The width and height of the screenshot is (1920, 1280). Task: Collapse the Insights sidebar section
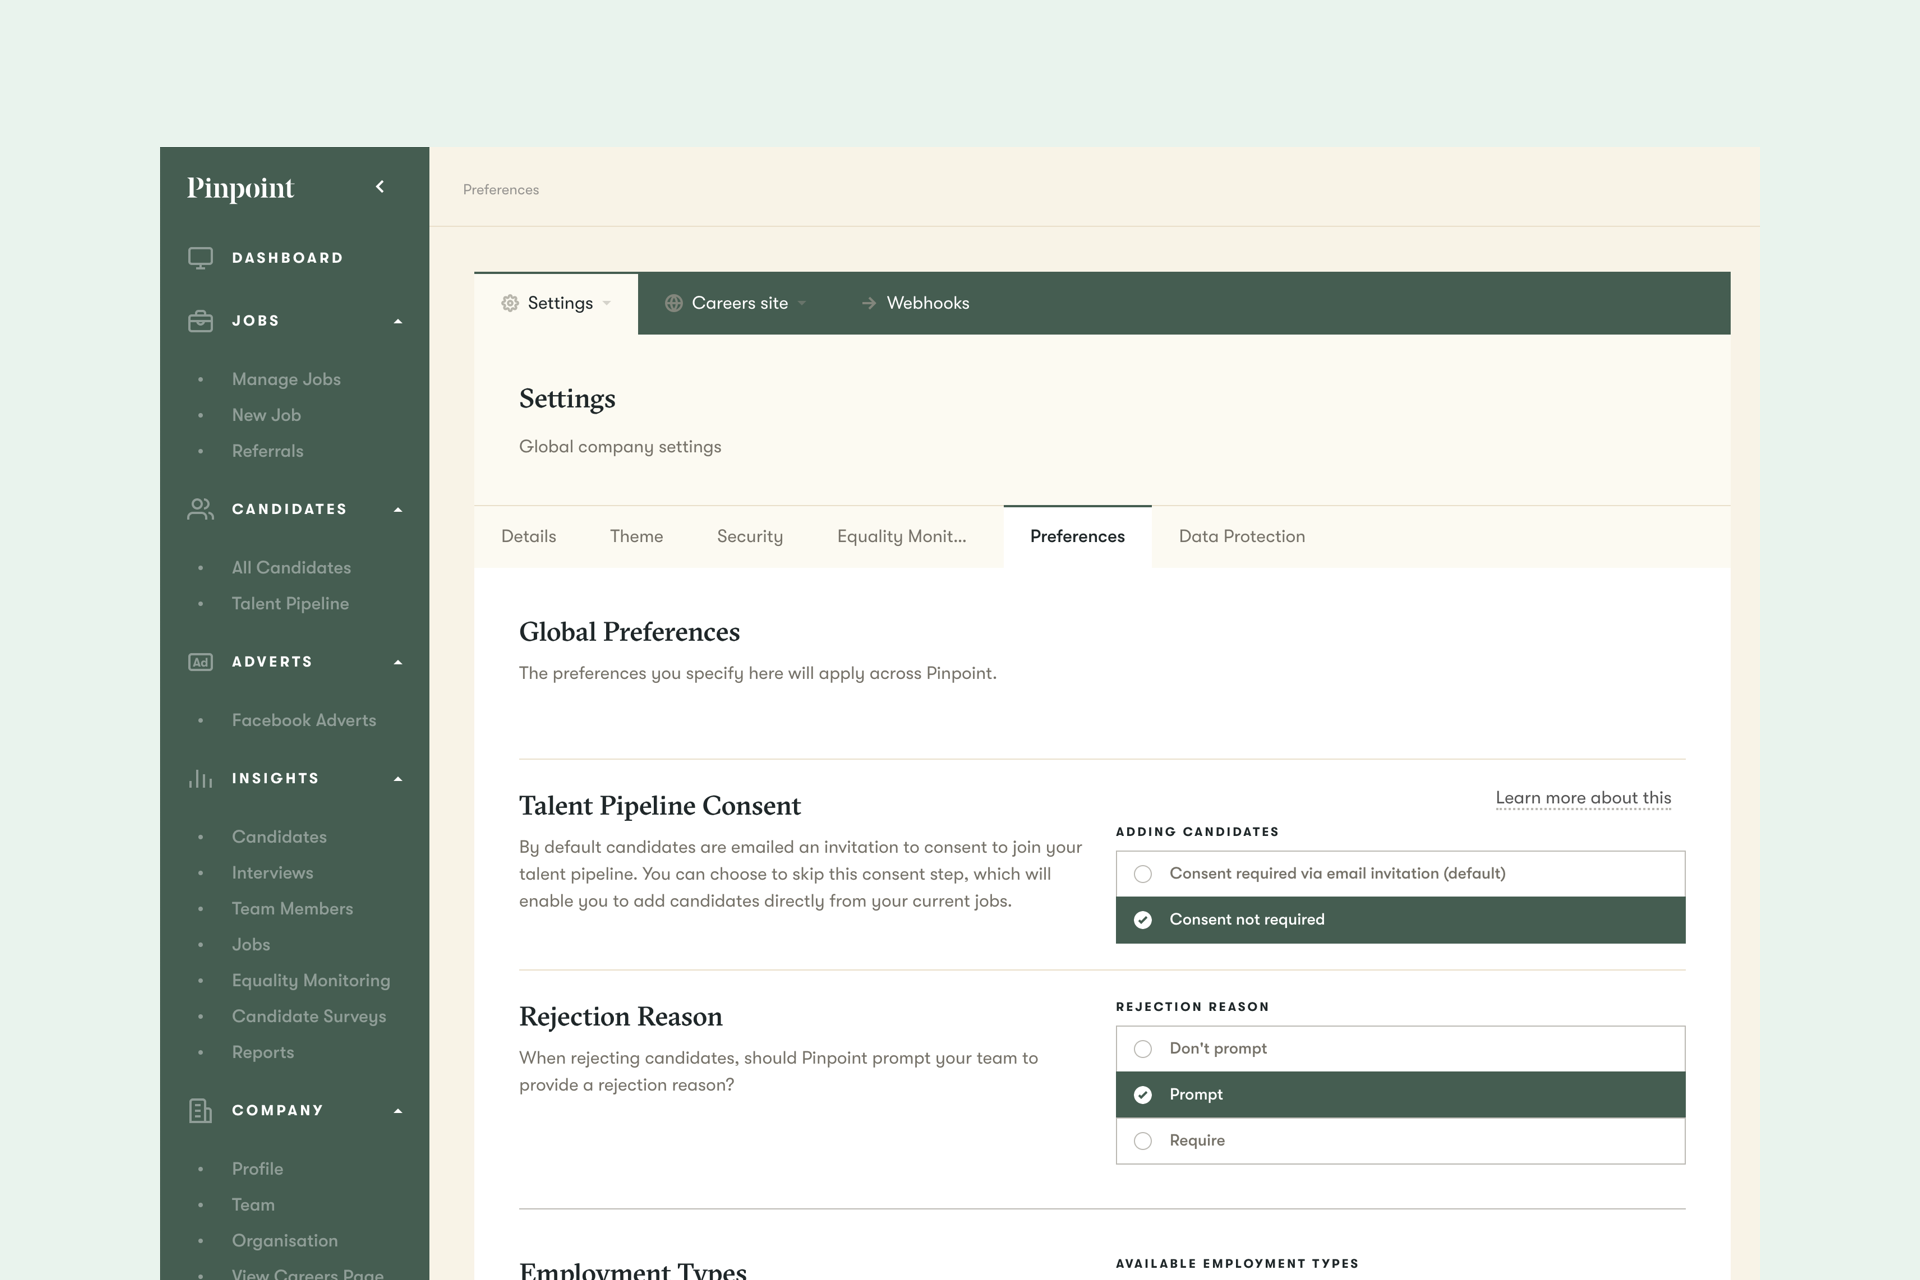[x=398, y=779]
